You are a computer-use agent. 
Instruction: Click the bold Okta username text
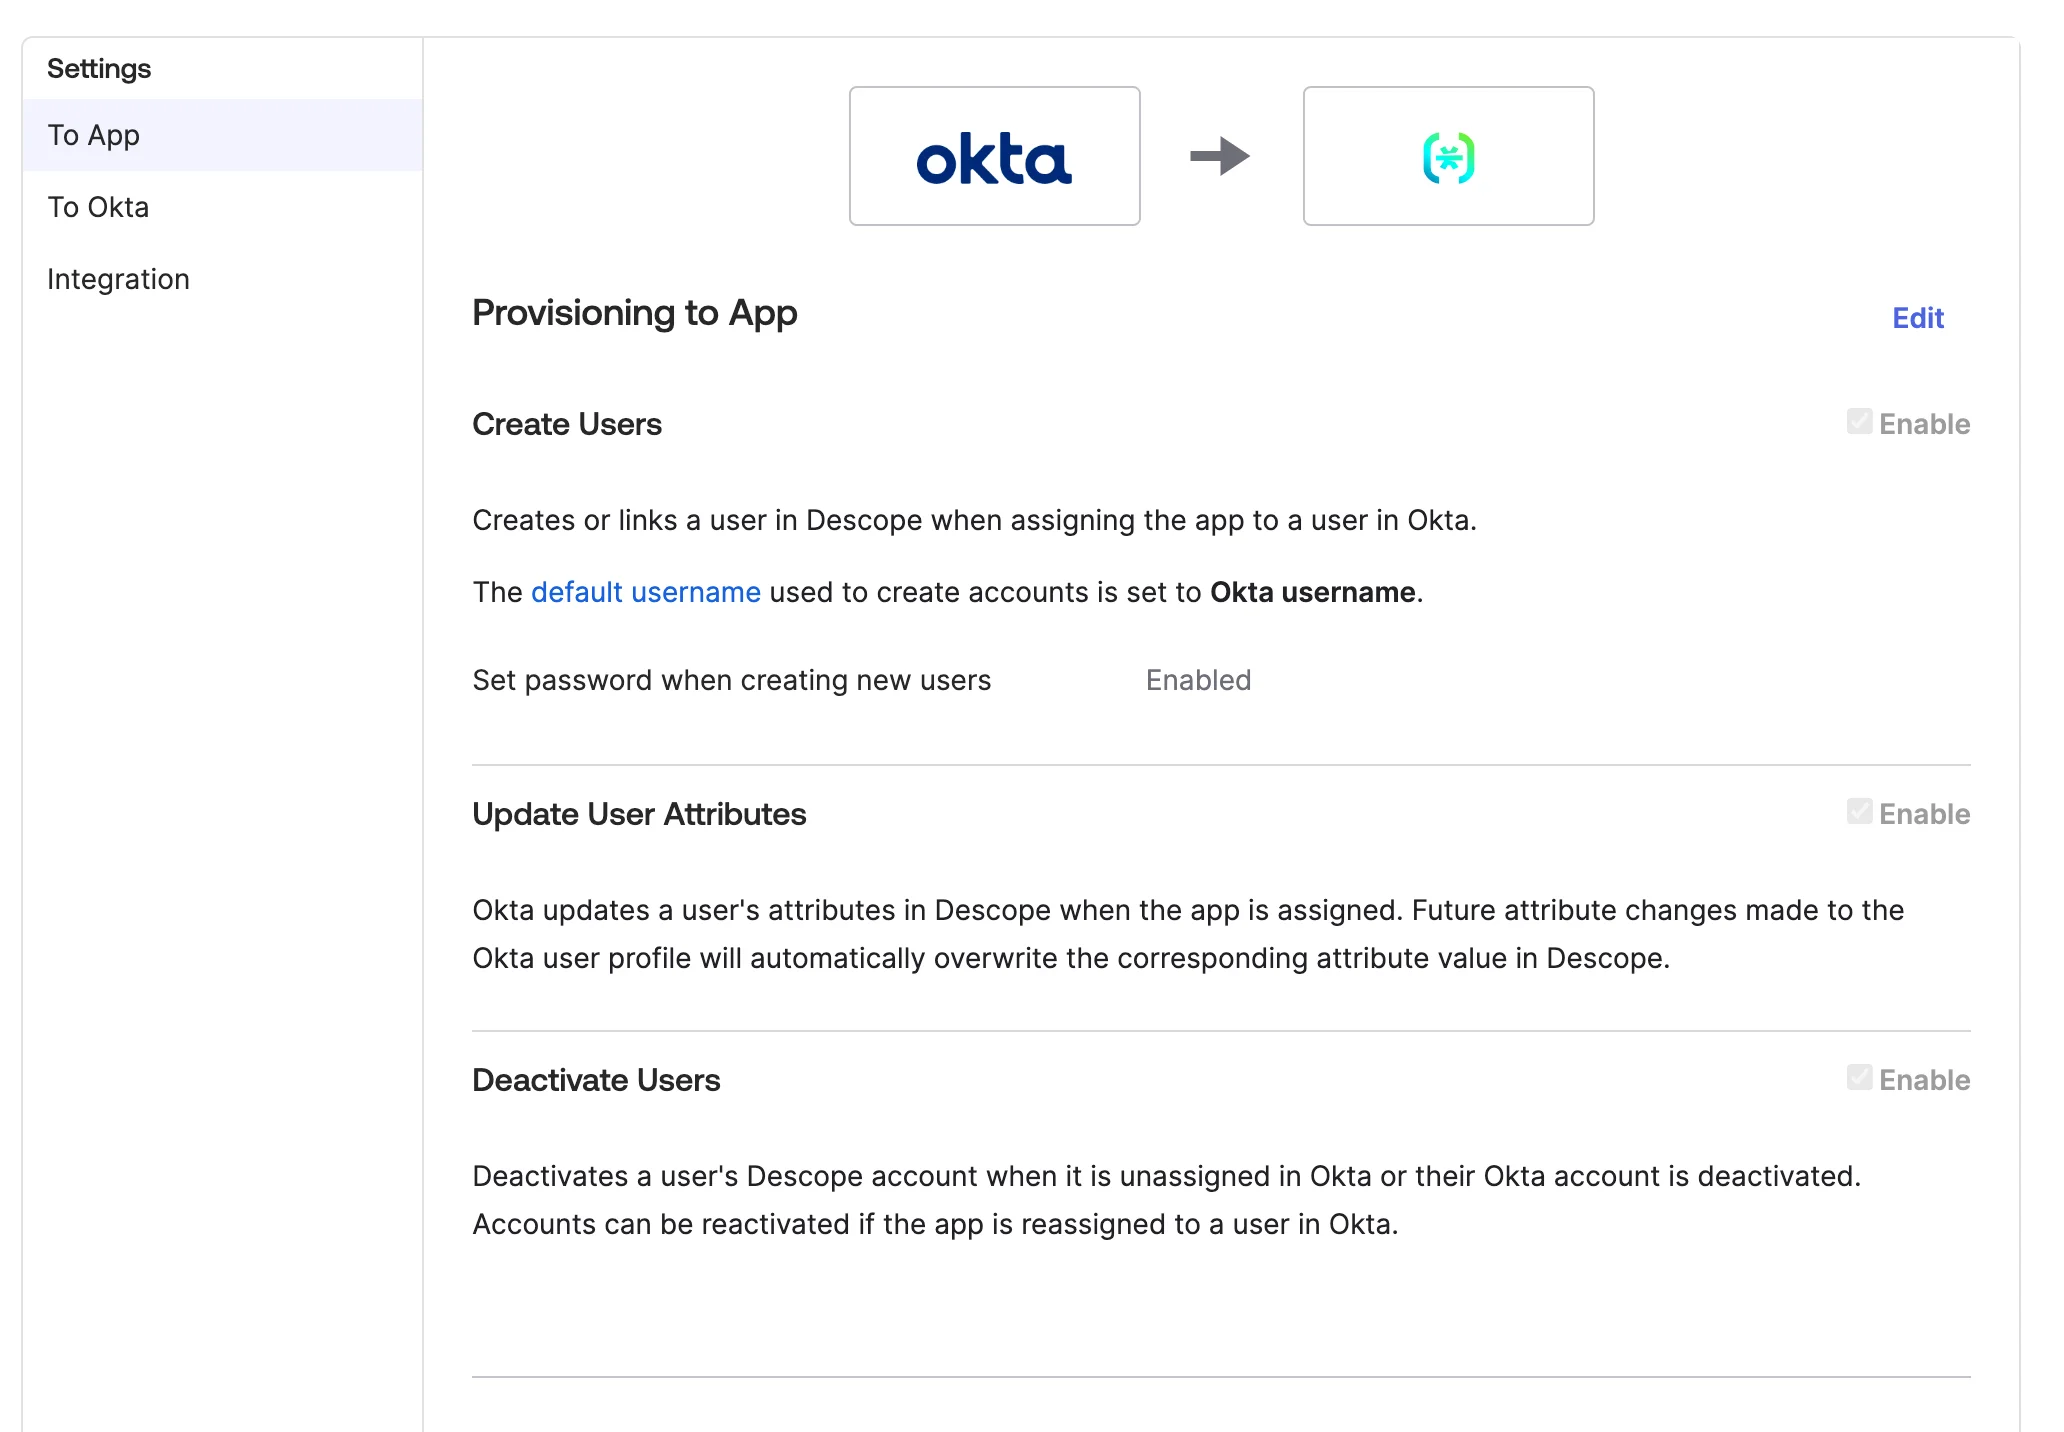1312,592
